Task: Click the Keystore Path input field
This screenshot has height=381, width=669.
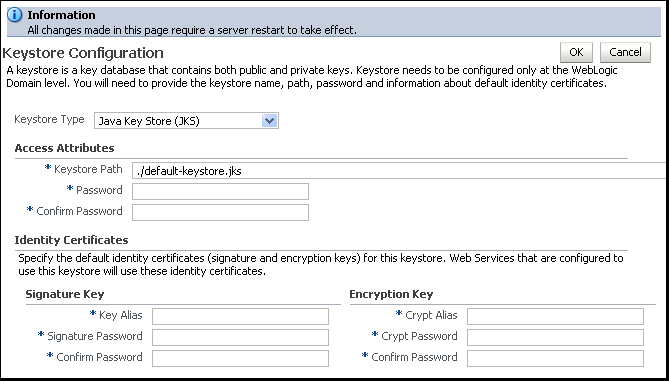Action: tap(400, 171)
